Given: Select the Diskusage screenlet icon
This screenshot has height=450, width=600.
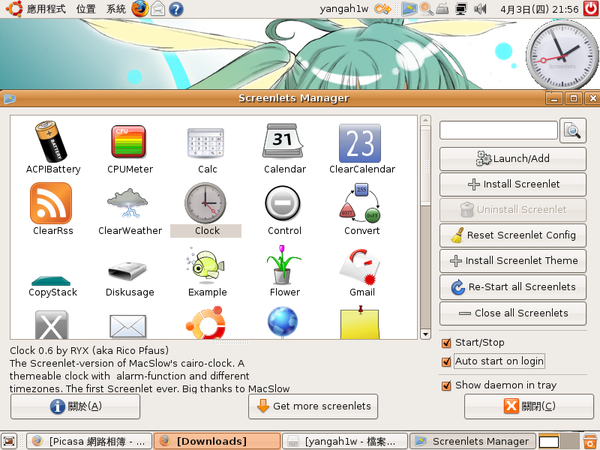Looking at the screenshot, I should (x=127, y=271).
